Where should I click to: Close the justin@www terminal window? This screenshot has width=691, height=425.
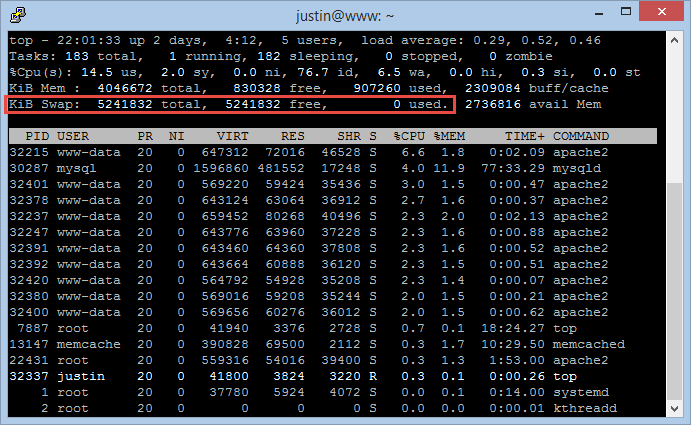click(661, 11)
